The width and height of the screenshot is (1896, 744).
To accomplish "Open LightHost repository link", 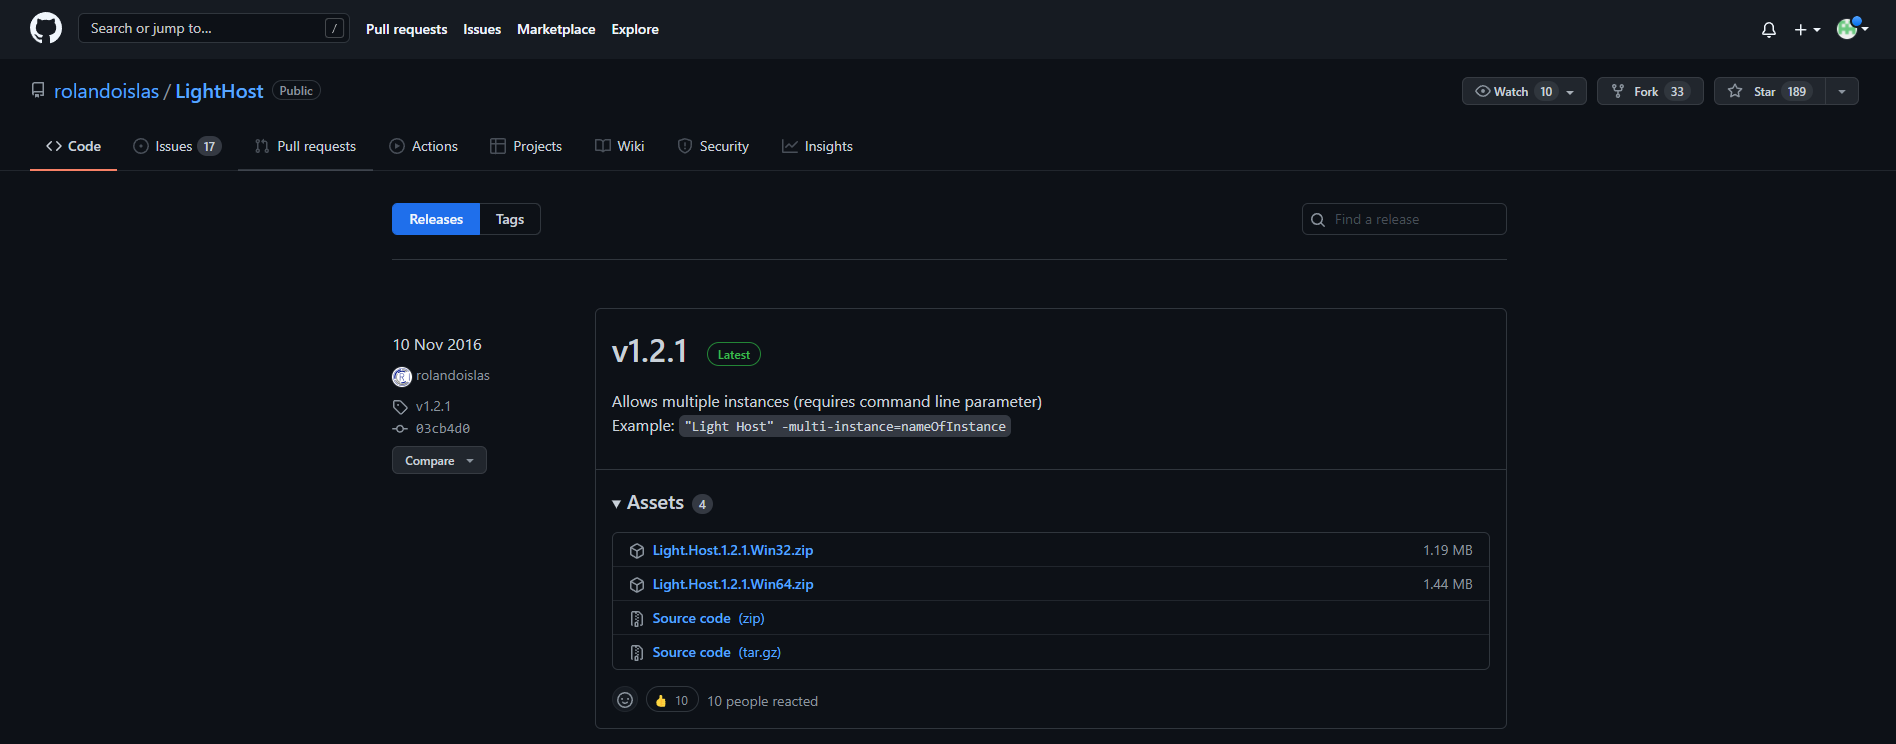I will pyautogui.click(x=219, y=91).
